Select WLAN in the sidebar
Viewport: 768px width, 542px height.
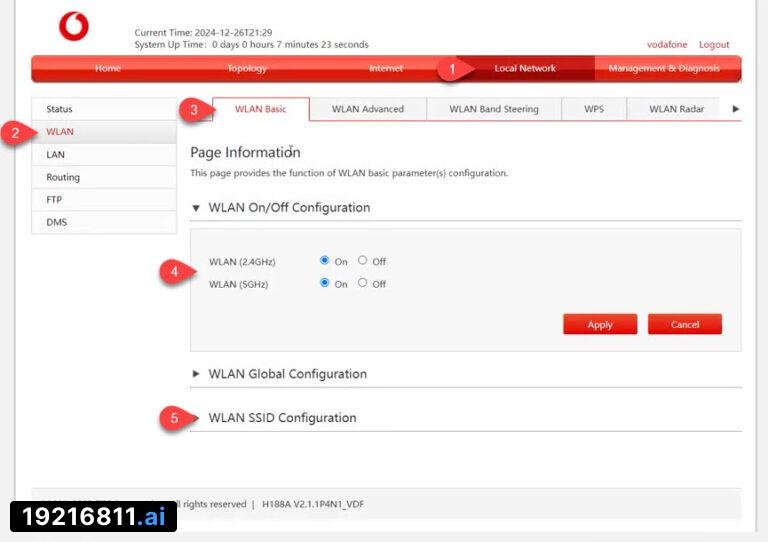coord(104,132)
